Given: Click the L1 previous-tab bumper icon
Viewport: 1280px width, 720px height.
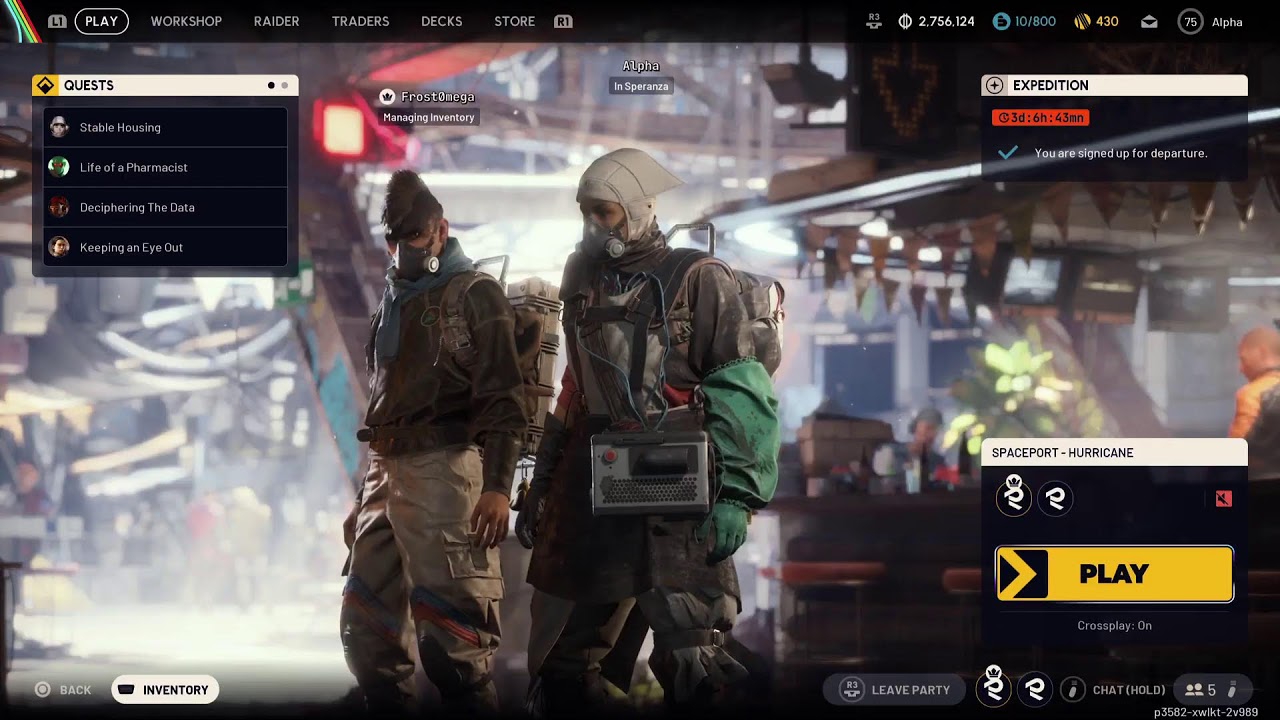Looking at the screenshot, I should pyautogui.click(x=57, y=21).
